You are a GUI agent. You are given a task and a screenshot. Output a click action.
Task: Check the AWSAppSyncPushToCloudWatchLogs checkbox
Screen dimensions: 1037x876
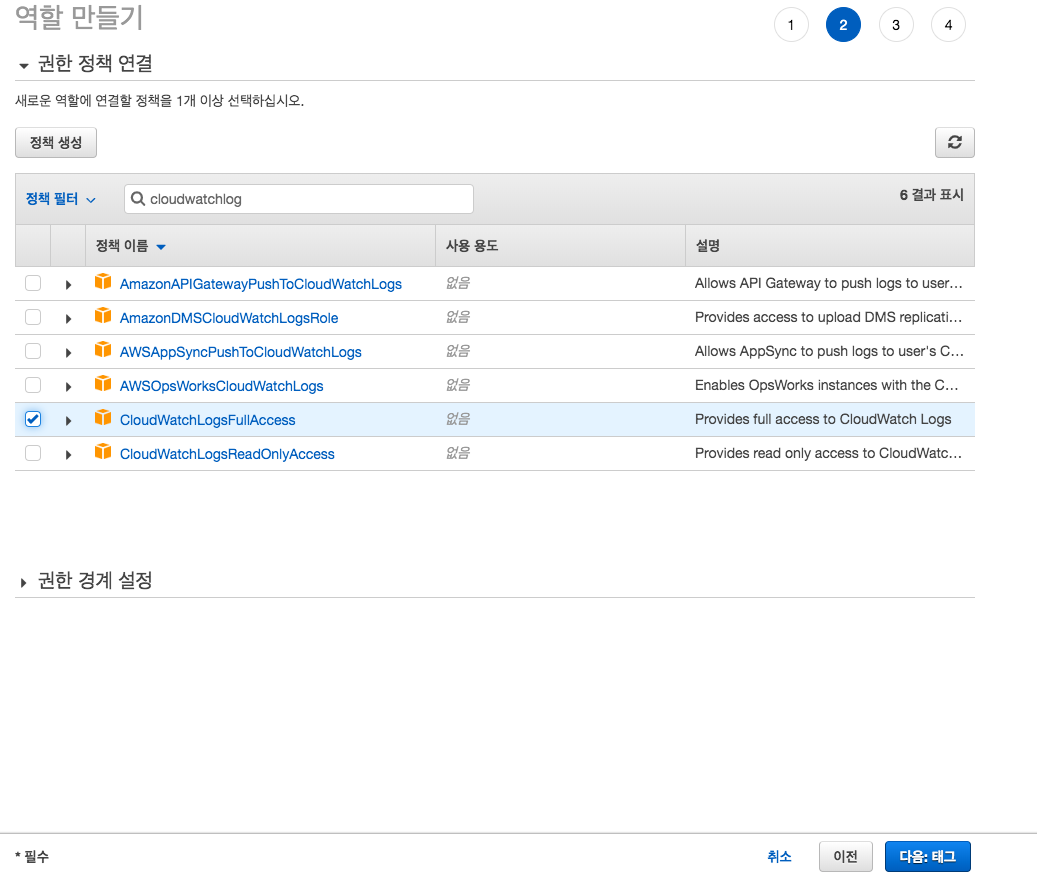click(33, 350)
